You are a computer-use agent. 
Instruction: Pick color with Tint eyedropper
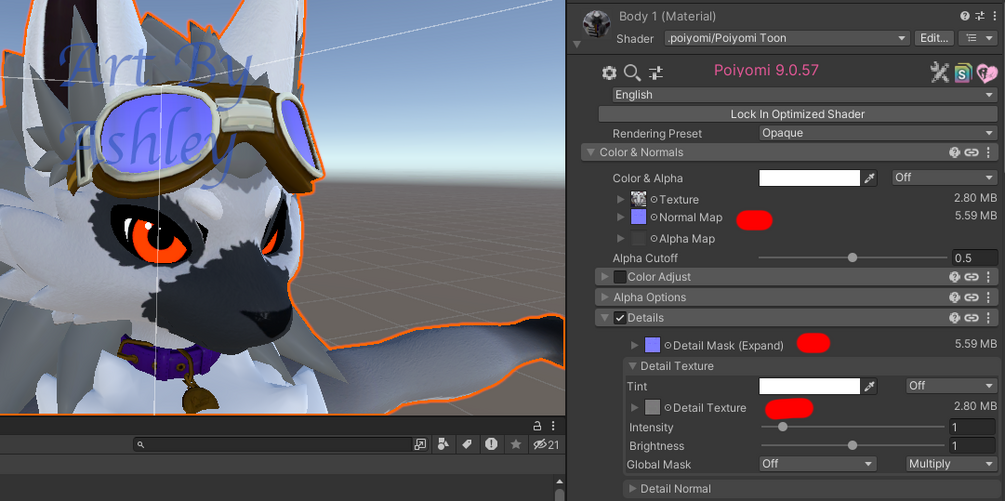point(870,386)
